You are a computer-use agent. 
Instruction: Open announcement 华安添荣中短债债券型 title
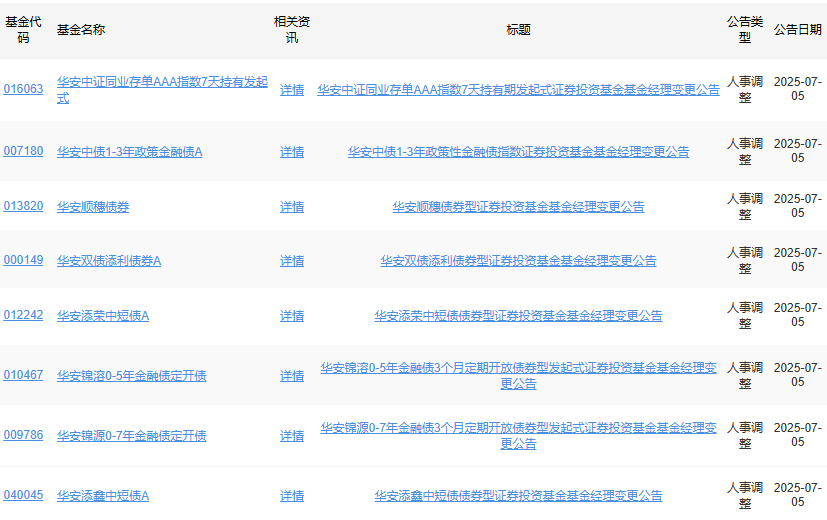(x=518, y=316)
